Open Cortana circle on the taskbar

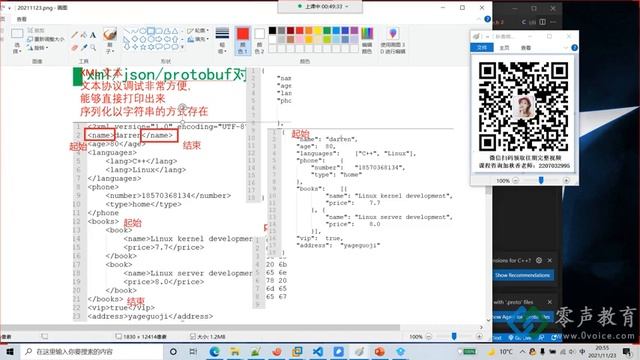click(x=173, y=351)
